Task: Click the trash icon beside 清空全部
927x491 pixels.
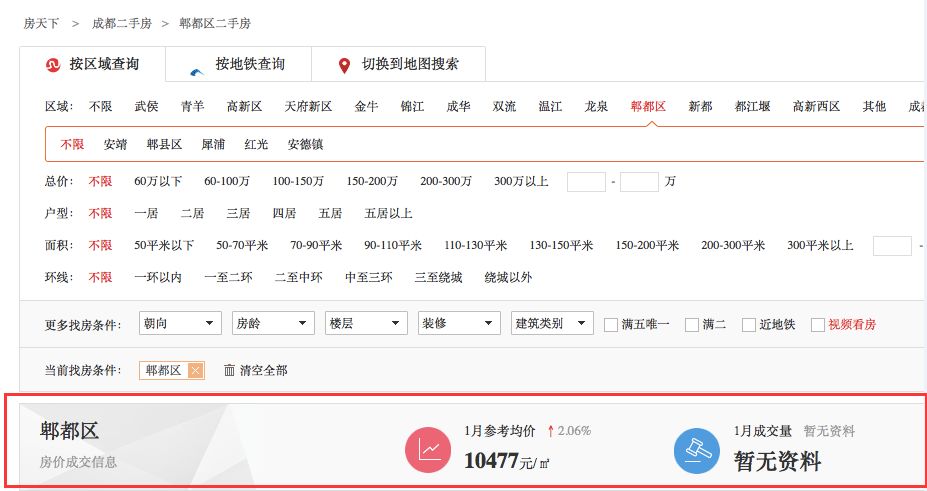Action: [229, 370]
